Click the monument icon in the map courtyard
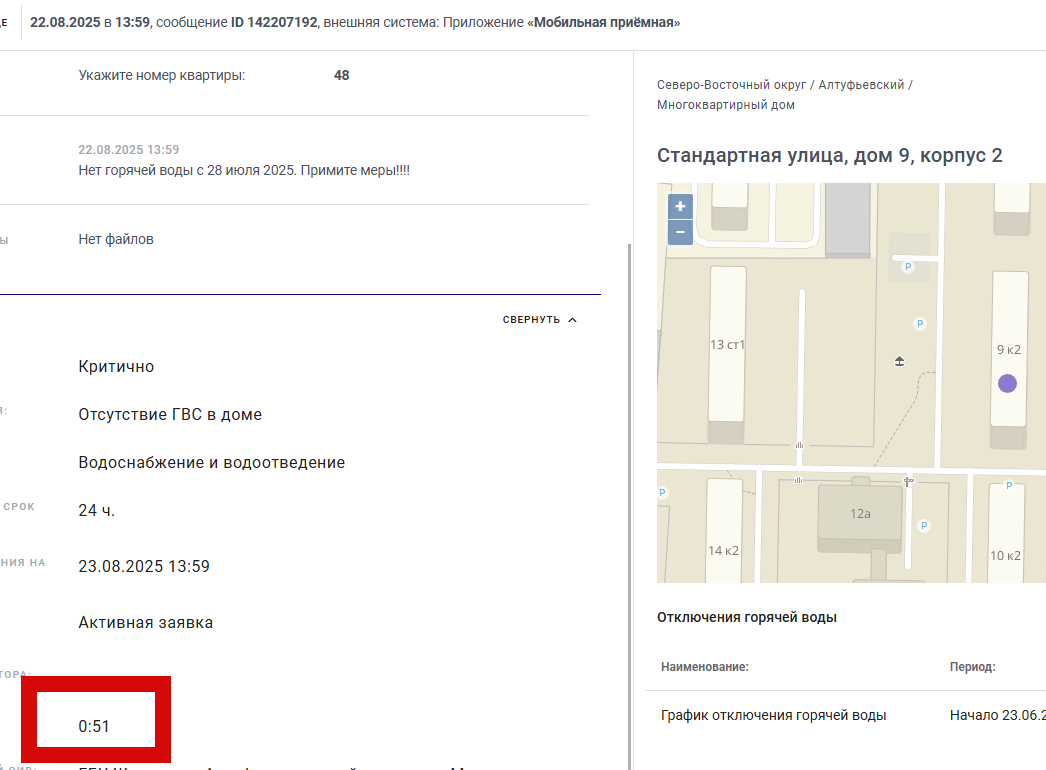The width and height of the screenshot is (1046, 770). coord(899,361)
